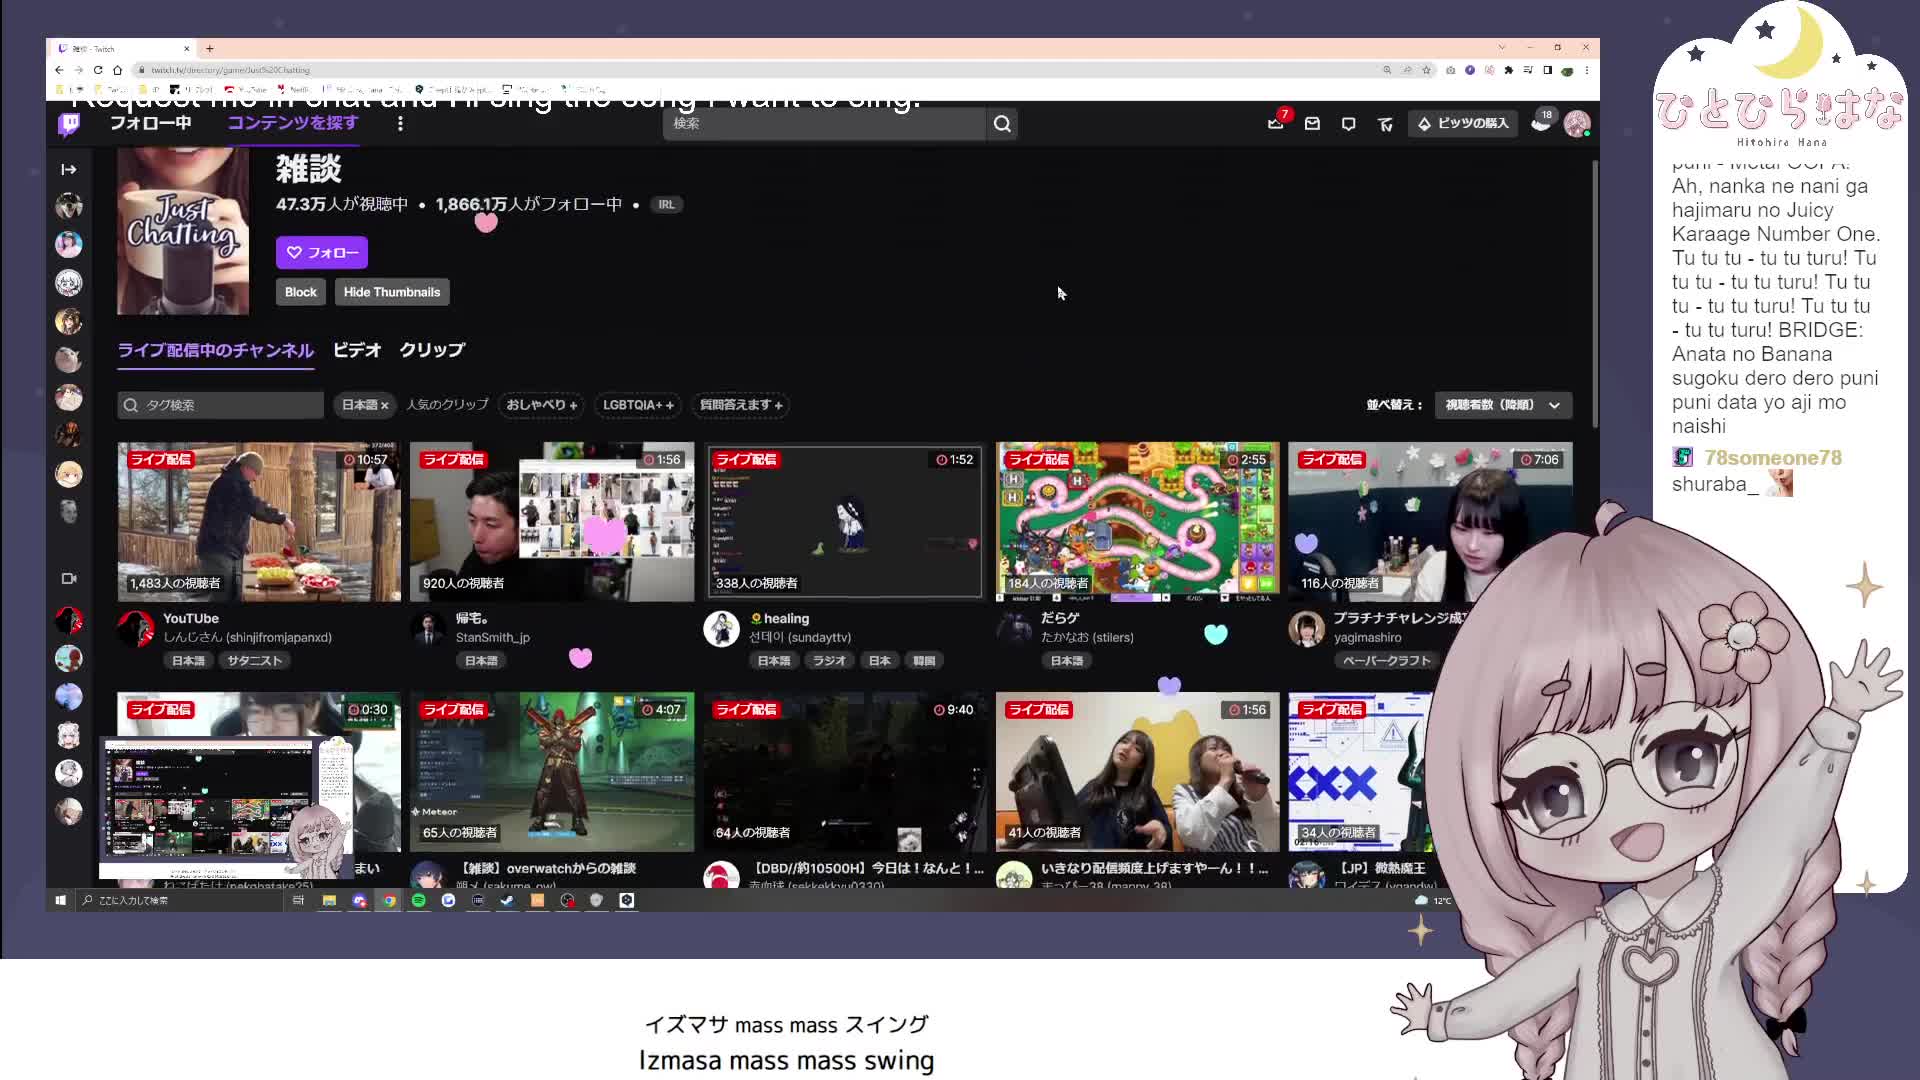Open shinjifromjapanxd channel avatar

click(x=136, y=629)
